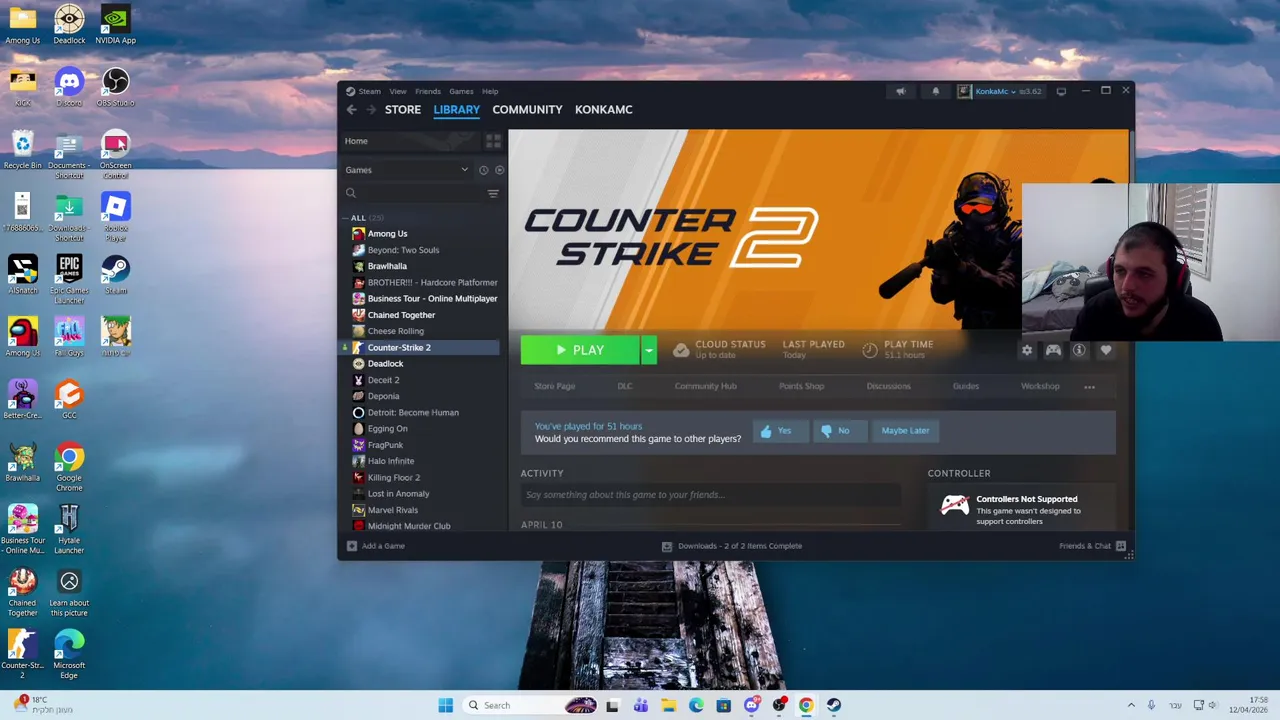Open File Explorer from the taskbar
This screenshot has height=720, width=1280.
(x=668, y=705)
